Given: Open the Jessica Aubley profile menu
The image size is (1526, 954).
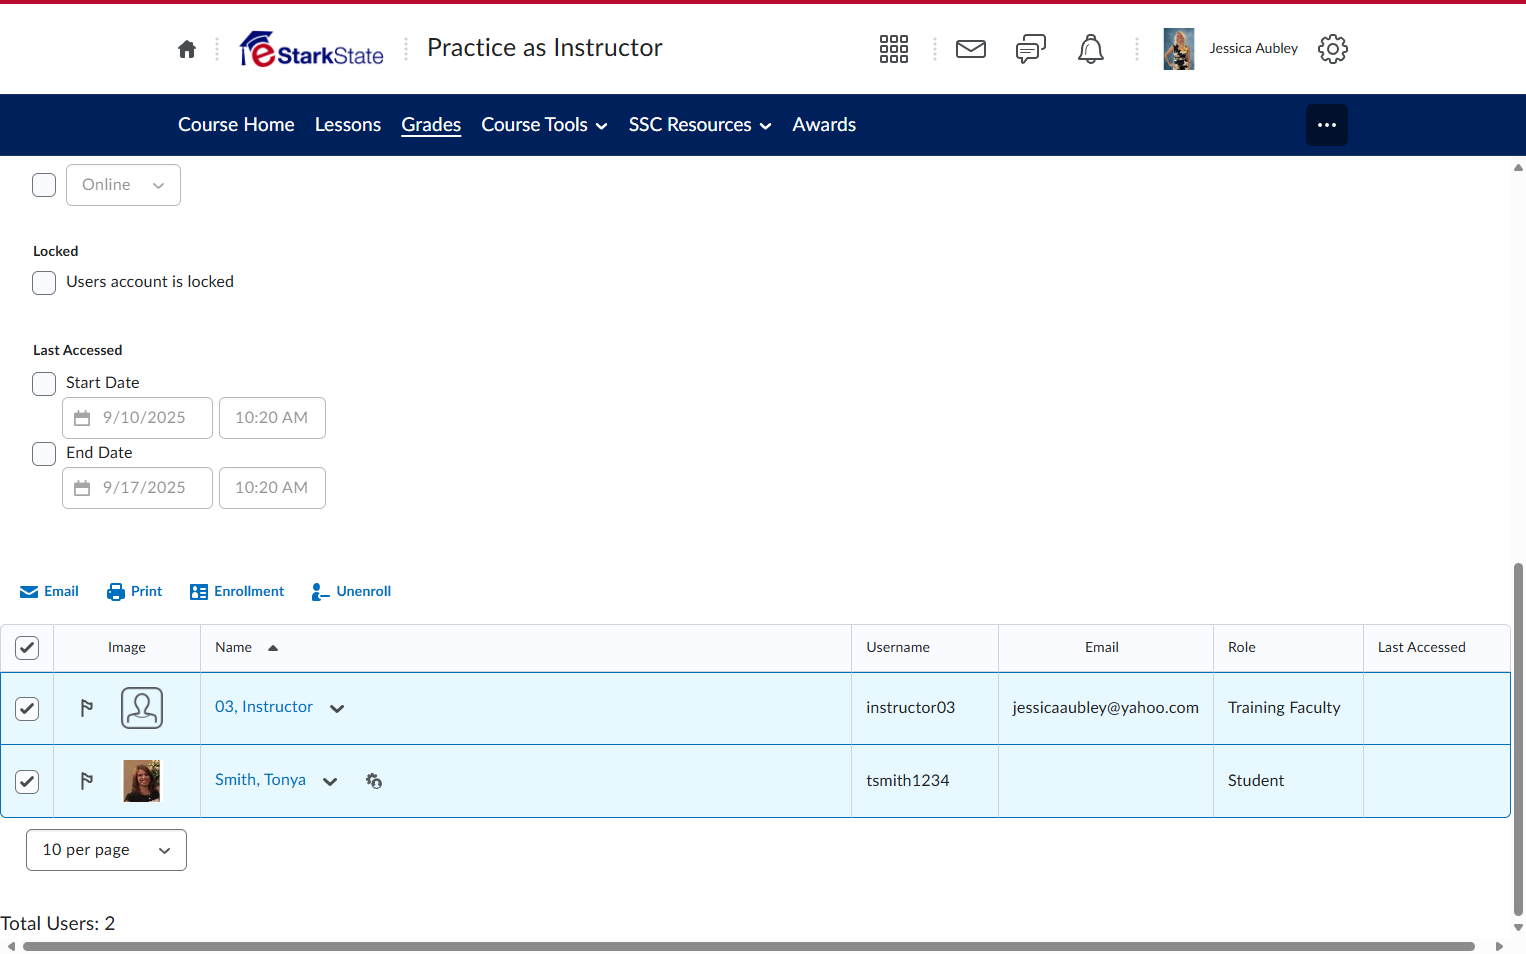Looking at the screenshot, I should click(x=1231, y=49).
